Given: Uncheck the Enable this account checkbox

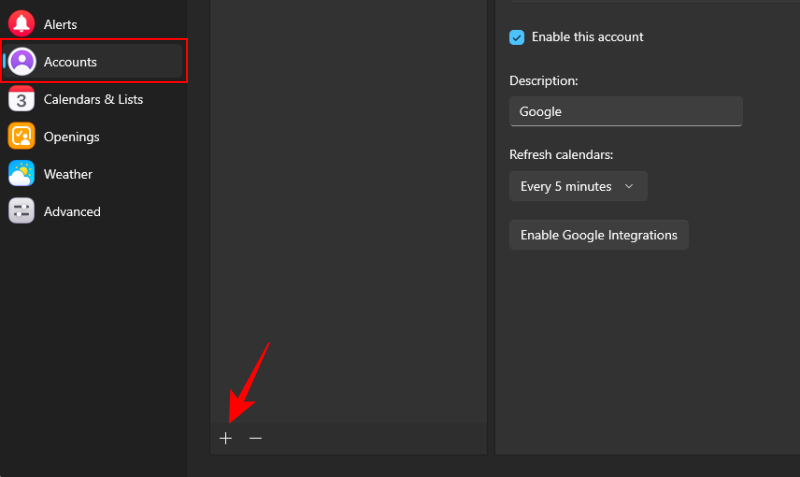Looking at the screenshot, I should coord(517,37).
